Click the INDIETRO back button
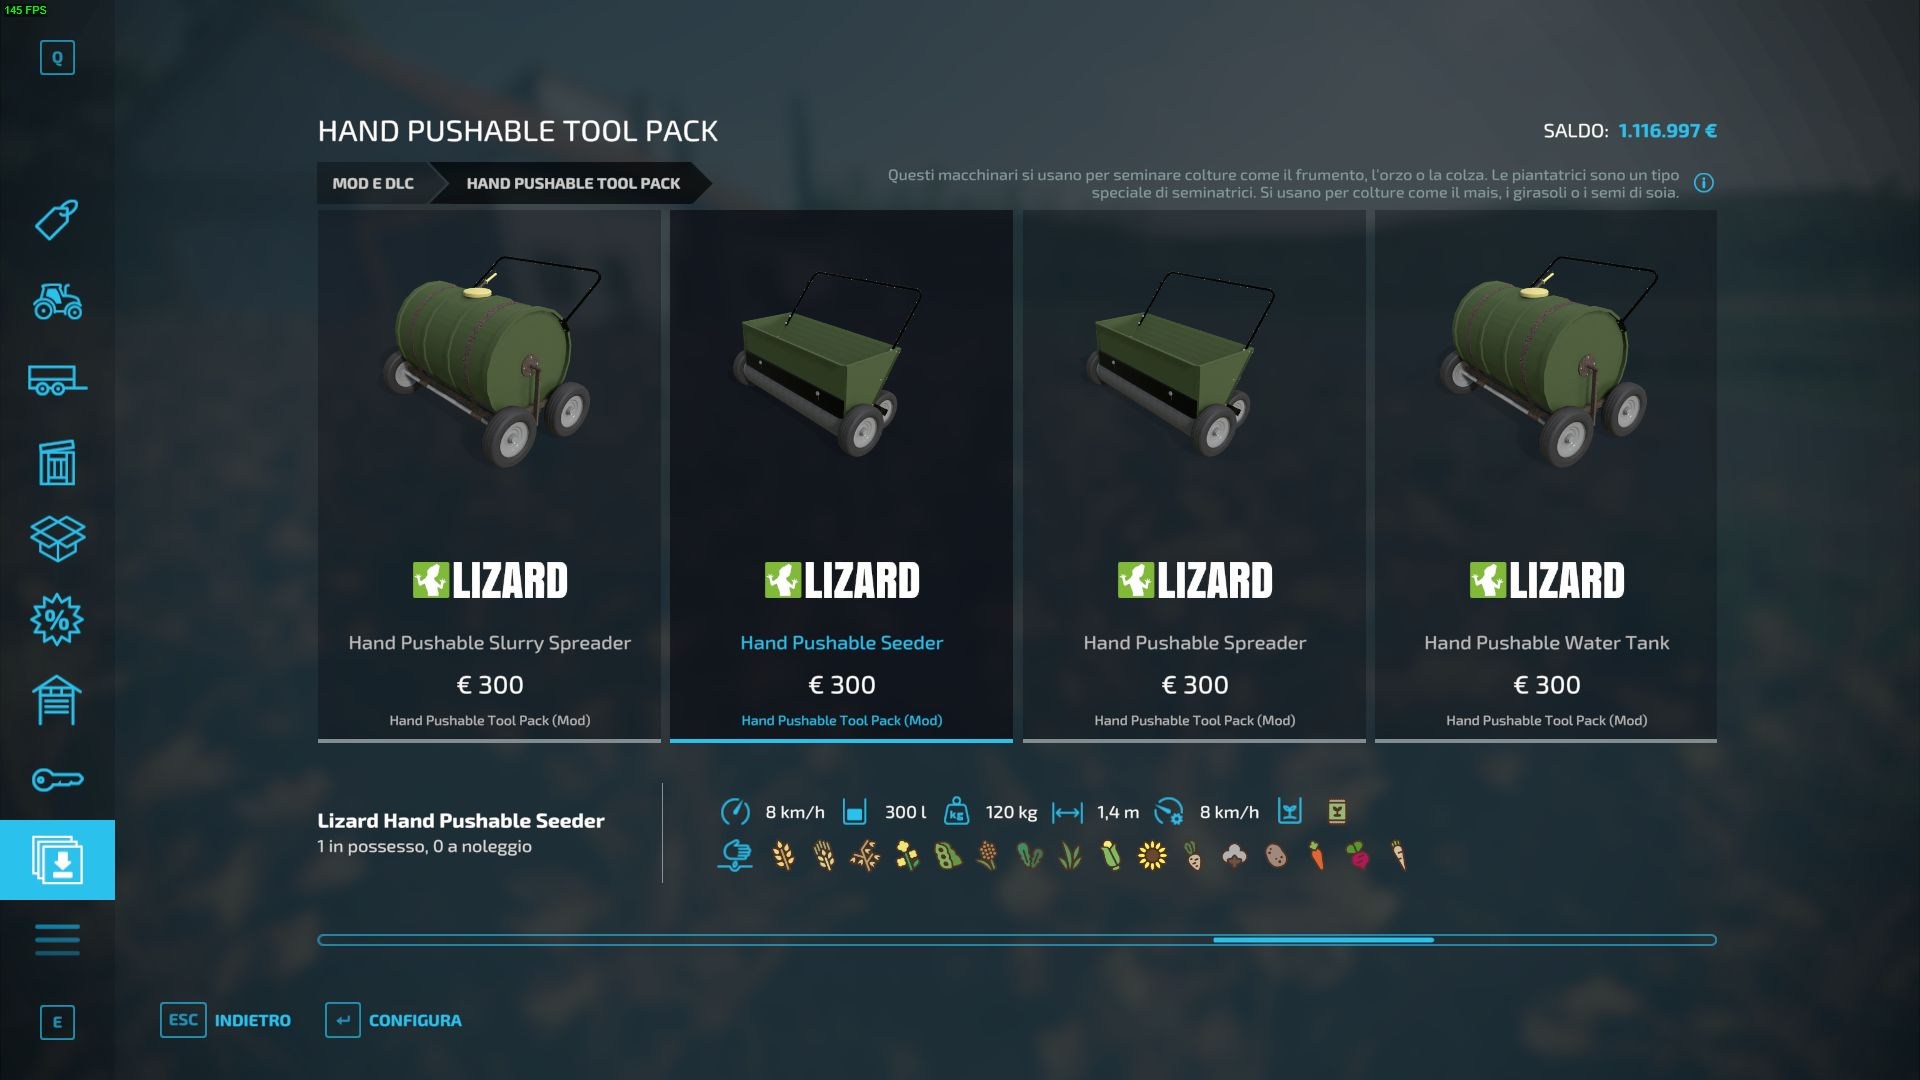Image resolution: width=1920 pixels, height=1080 pixels. (226, 1020)
